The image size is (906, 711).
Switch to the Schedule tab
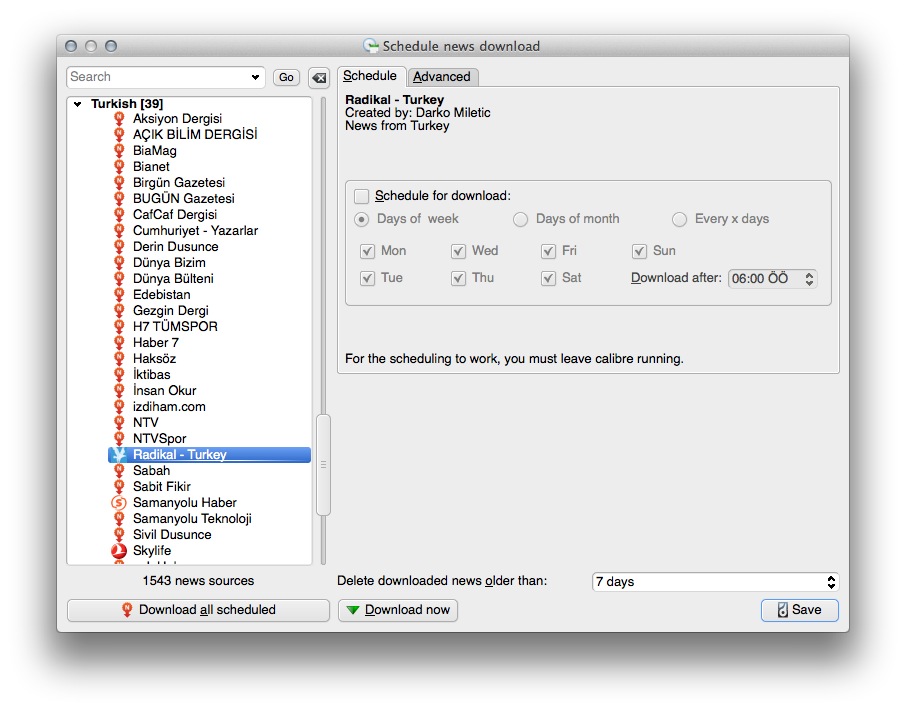pos(370,76)
